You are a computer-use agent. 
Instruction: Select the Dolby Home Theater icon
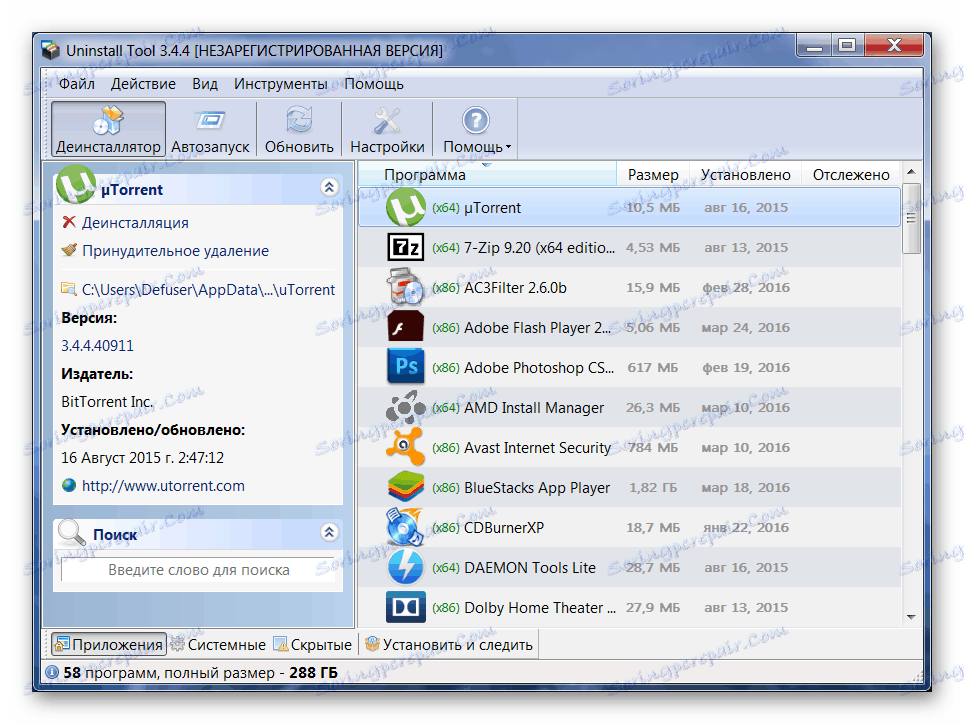pos(406,607)
